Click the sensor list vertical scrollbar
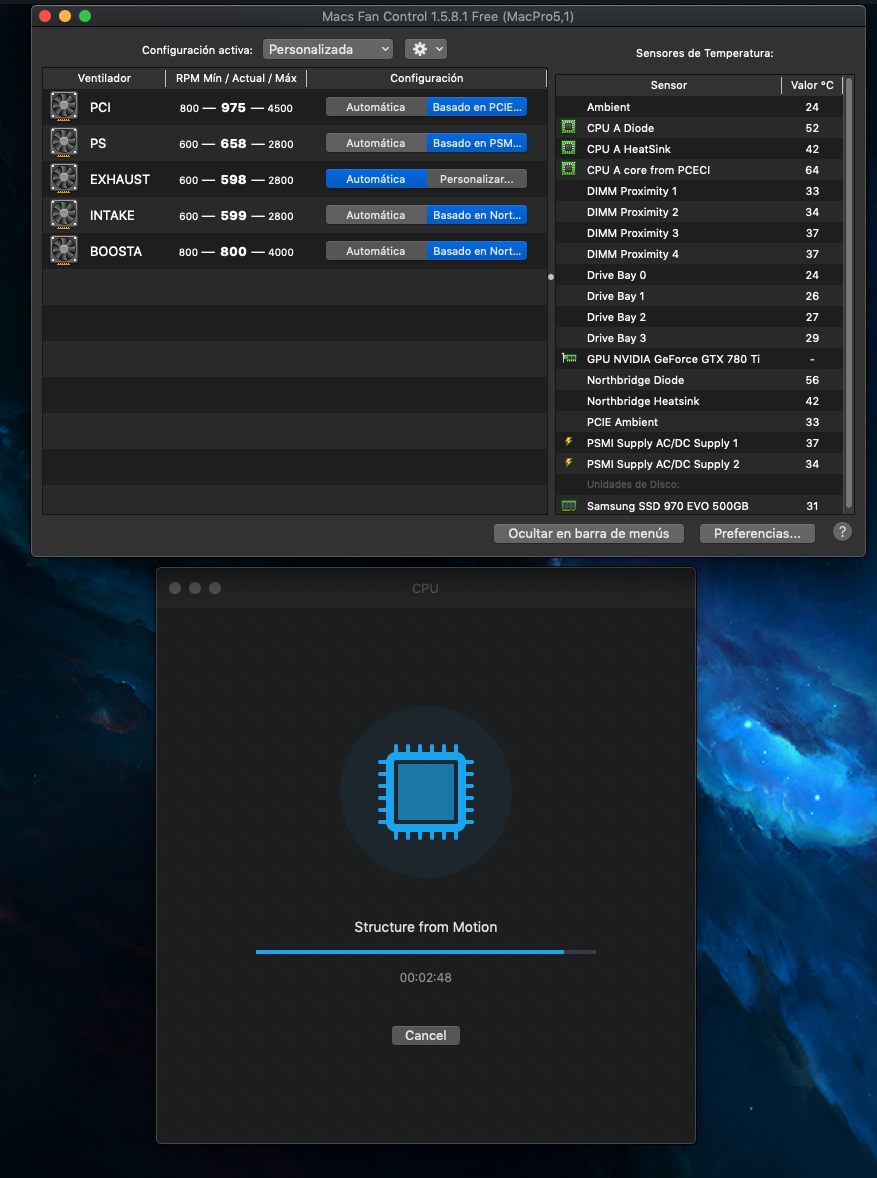The image size is (877, 1178). click(x=849, y=292)
